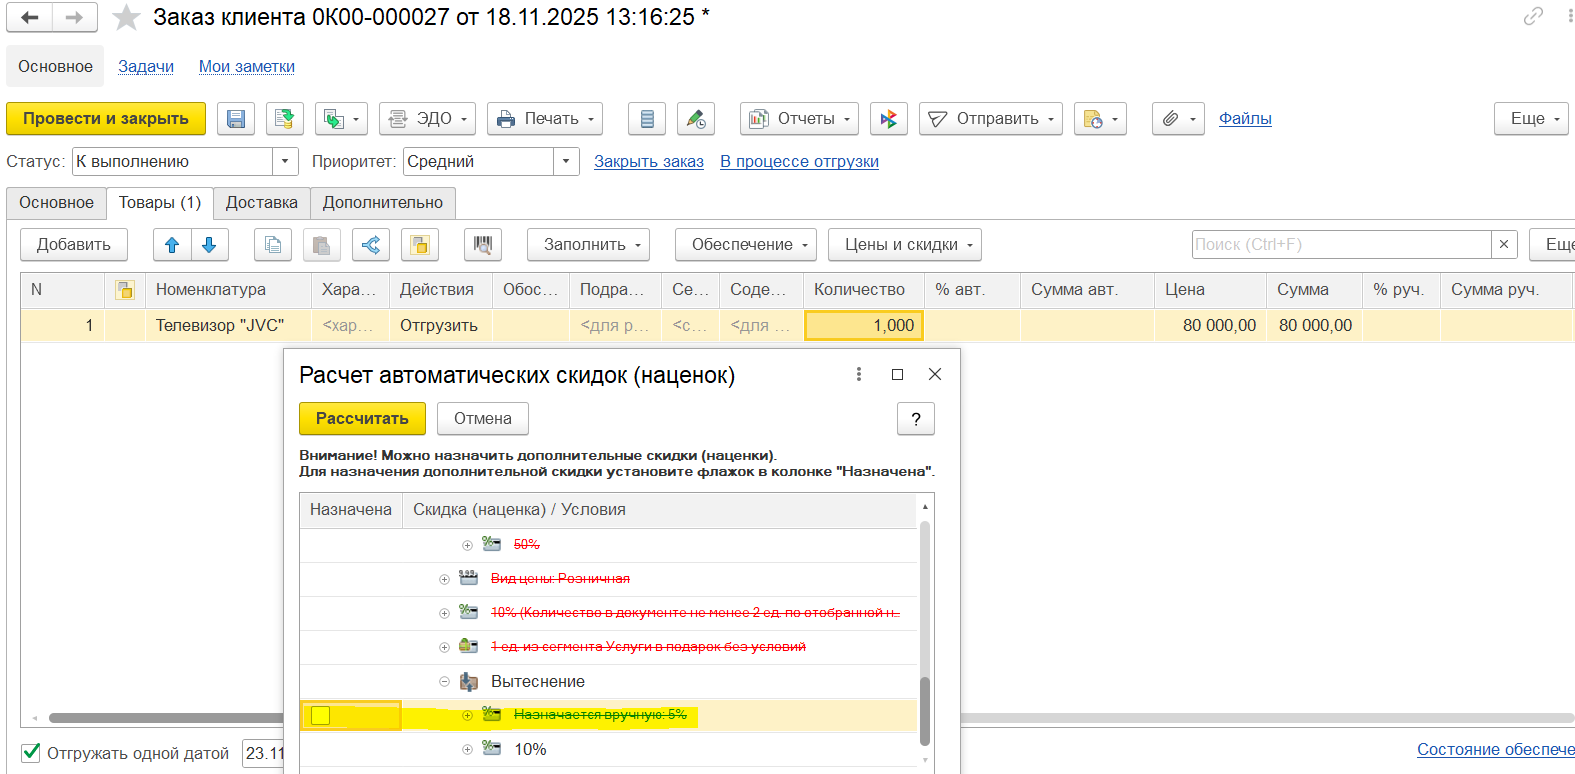Click the post document icon with green arrow

click(x=285, y=119)
